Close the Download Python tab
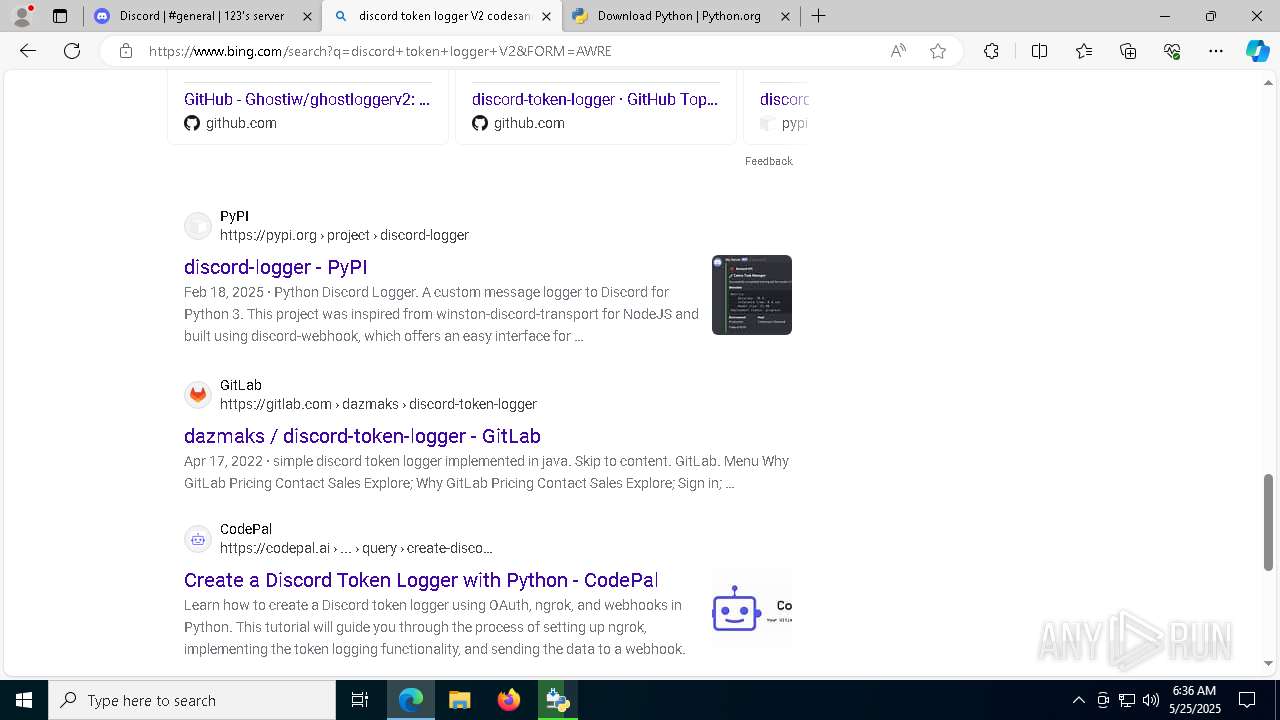Viewport: 1280px width, 720px height. (785, 16)
